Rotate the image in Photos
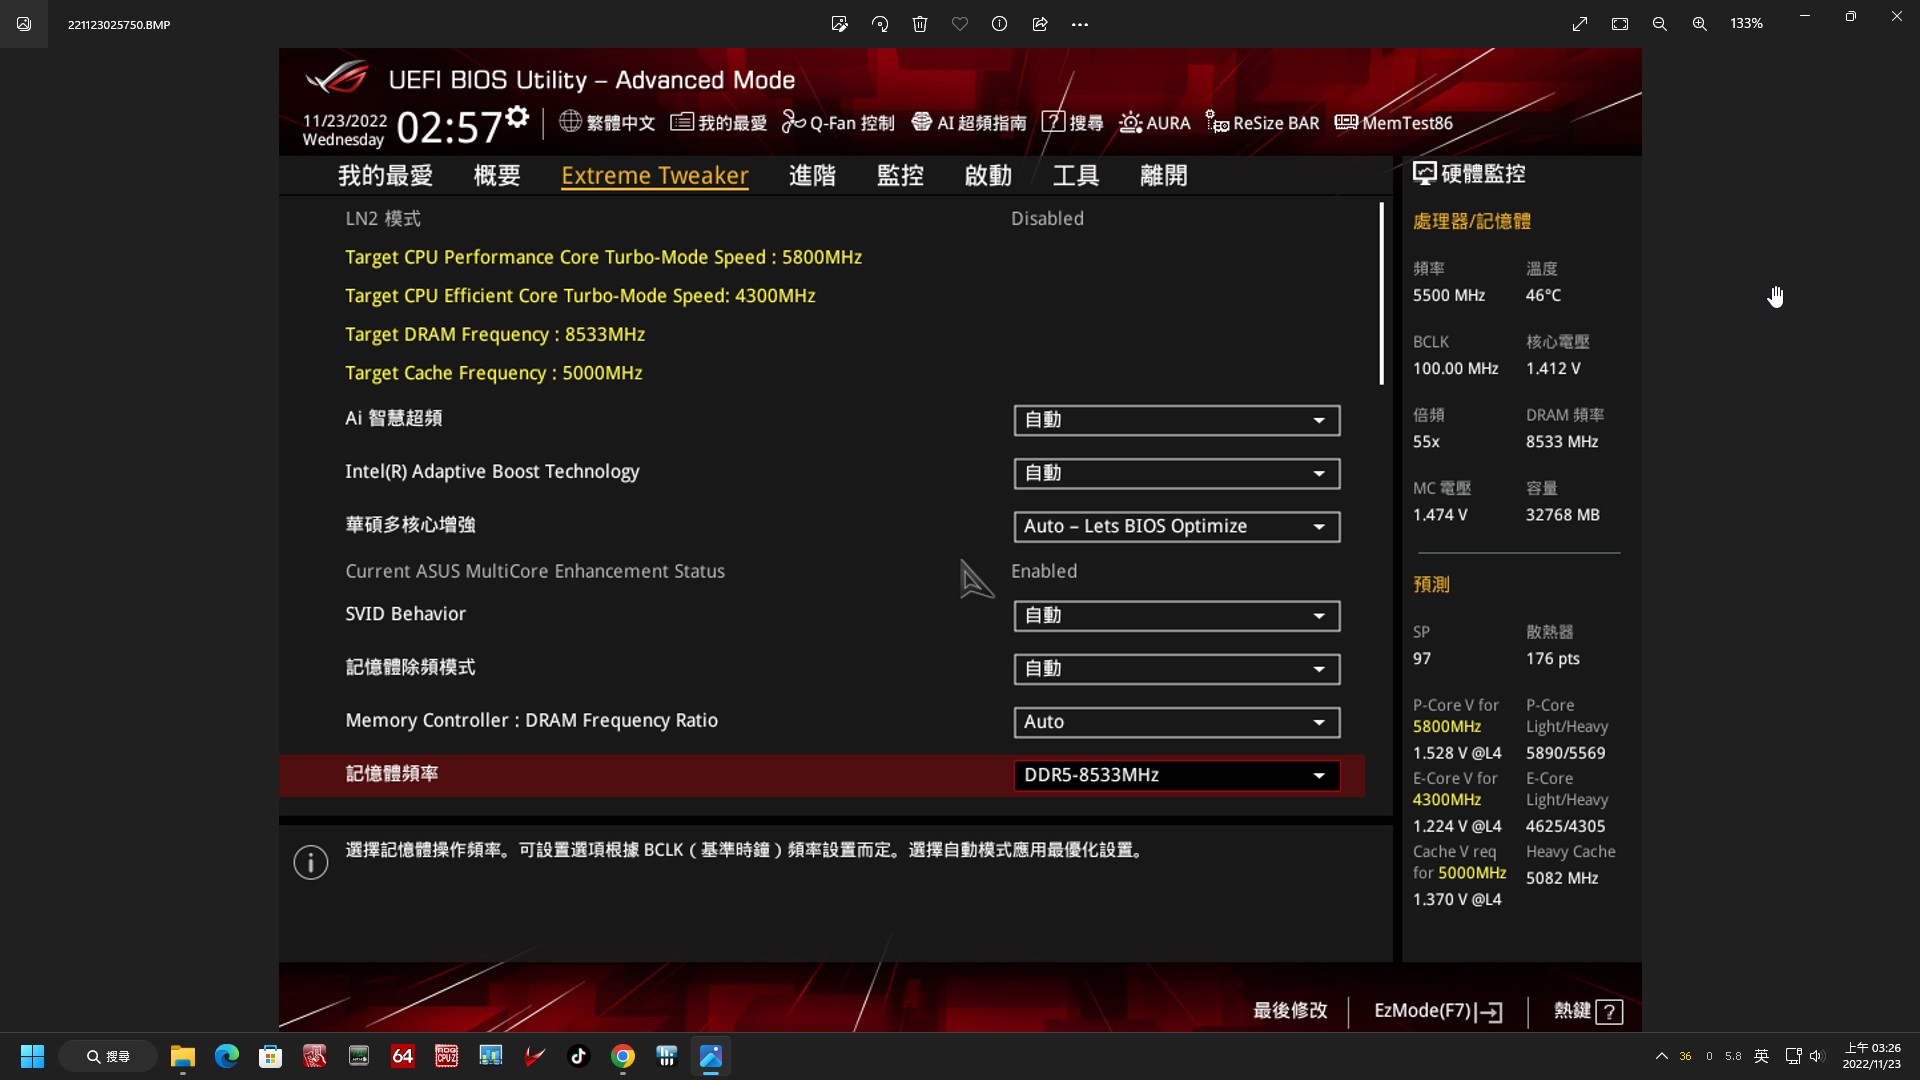The height and width of the screenshot is (1080, 1920). pos(880,24)
